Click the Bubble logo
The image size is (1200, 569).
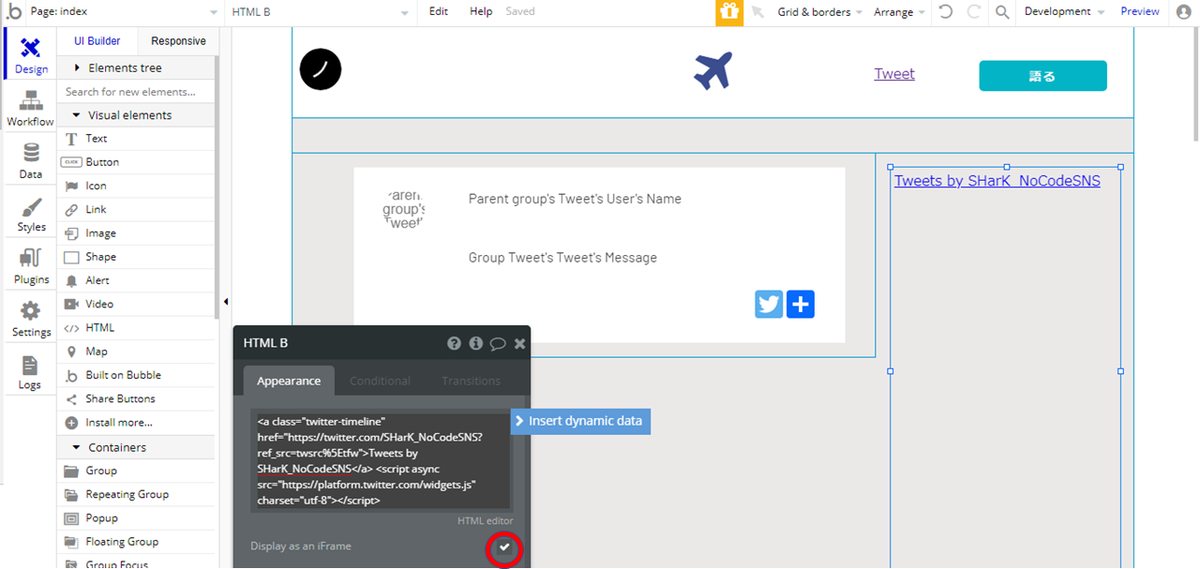tap(13, 12)
